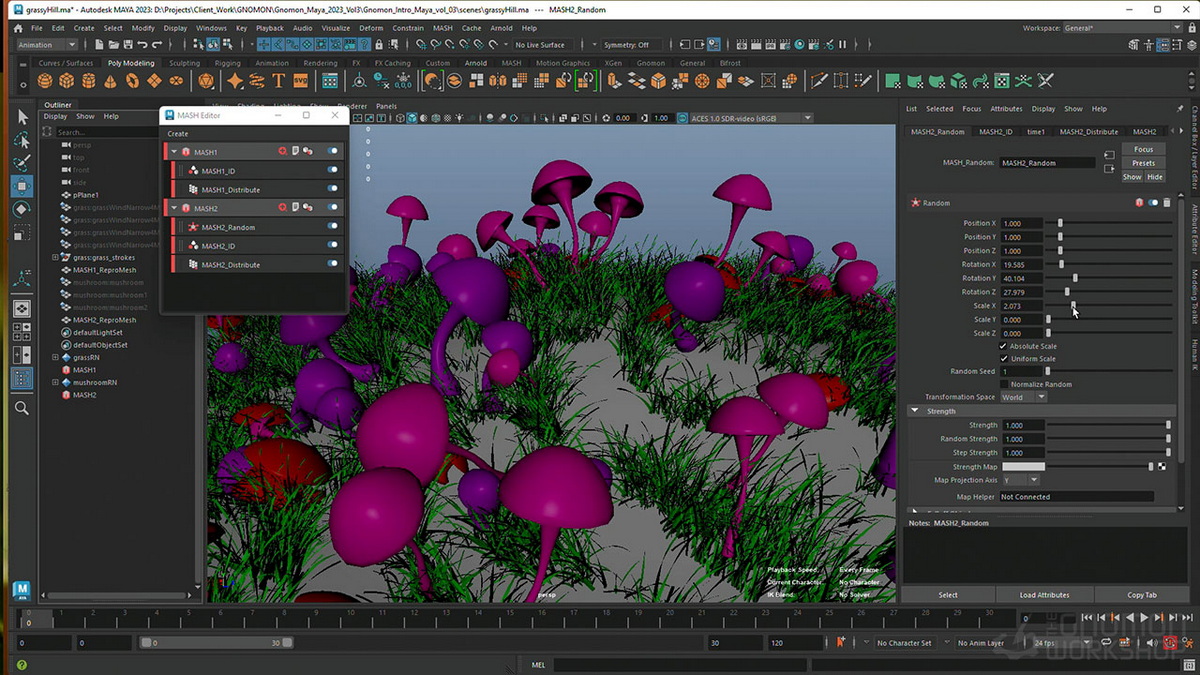Screen dimensions: 1200x675
Task: Create a polygon cylinder from shelf
Action: [89, 81]
